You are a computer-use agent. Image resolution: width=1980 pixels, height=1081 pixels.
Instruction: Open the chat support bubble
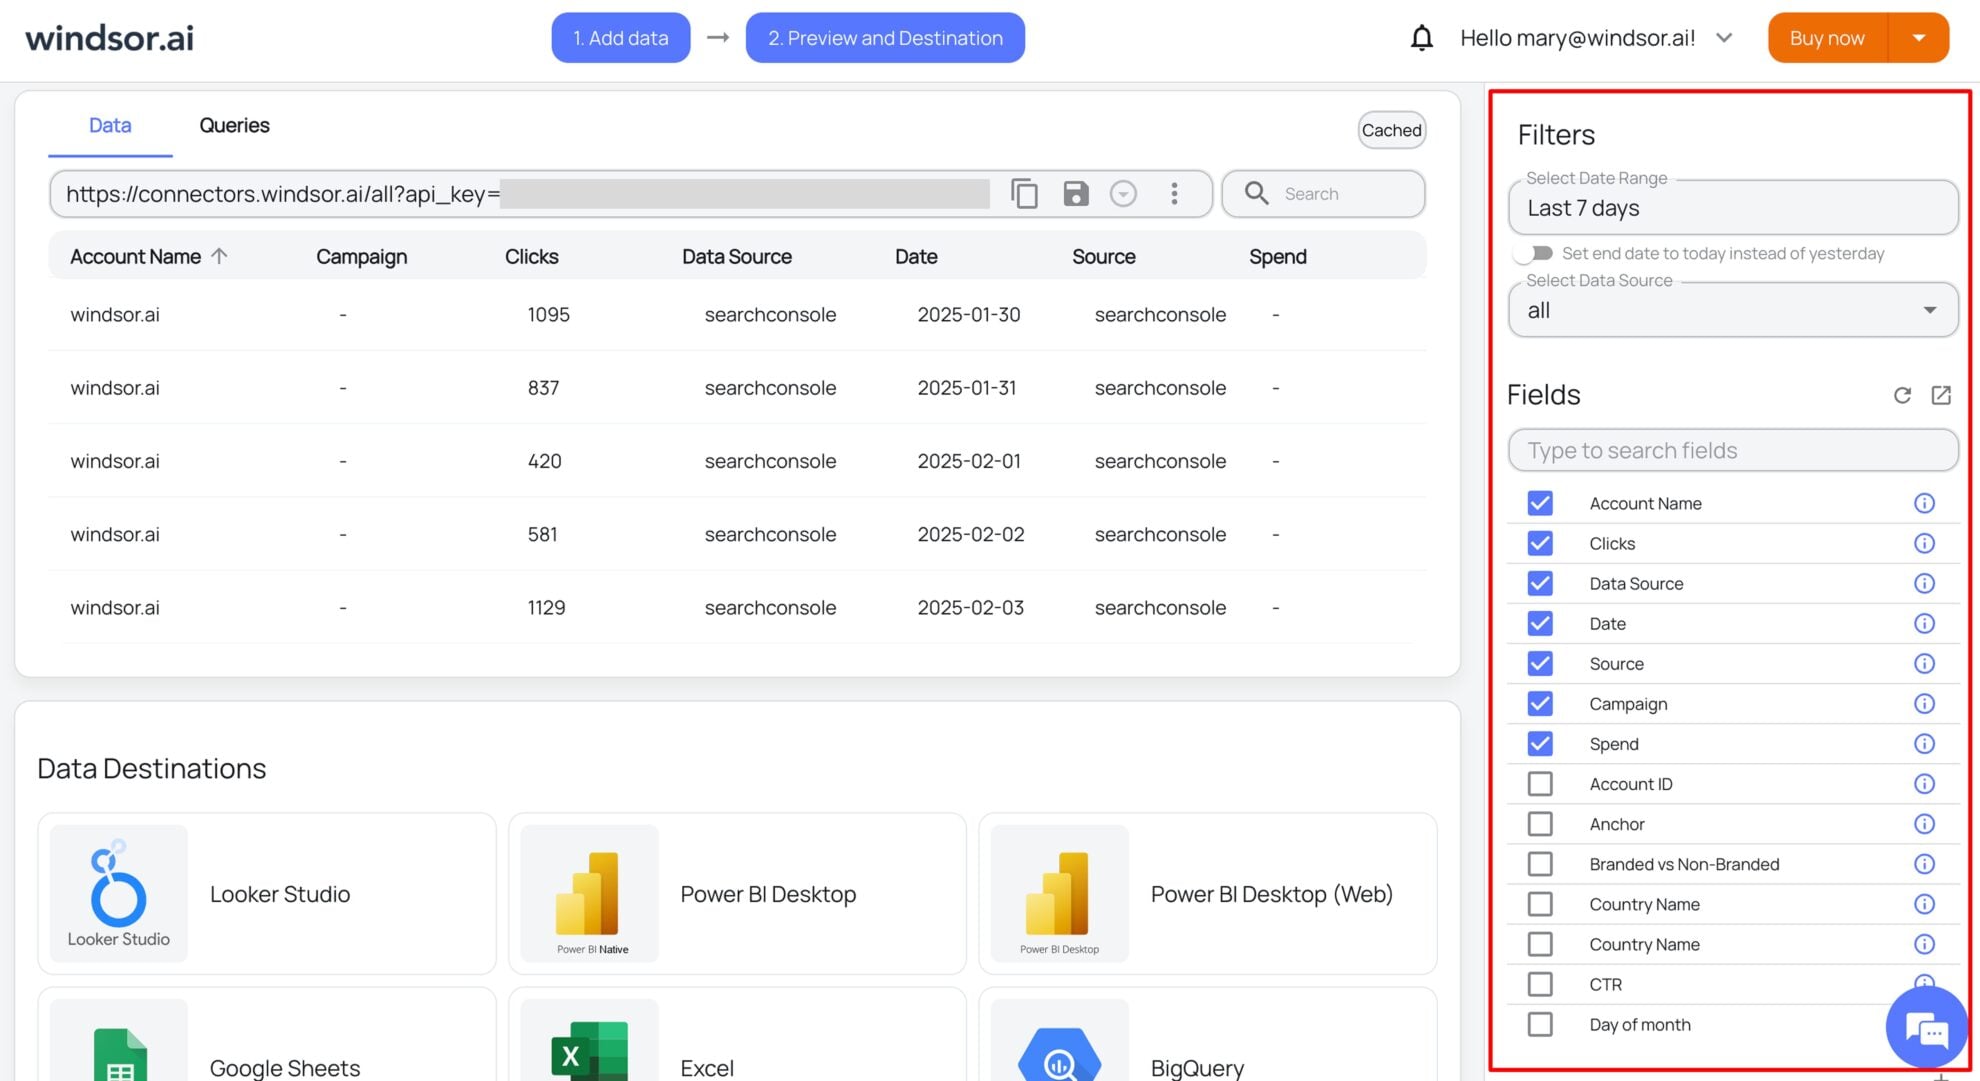point(1927,1027)
